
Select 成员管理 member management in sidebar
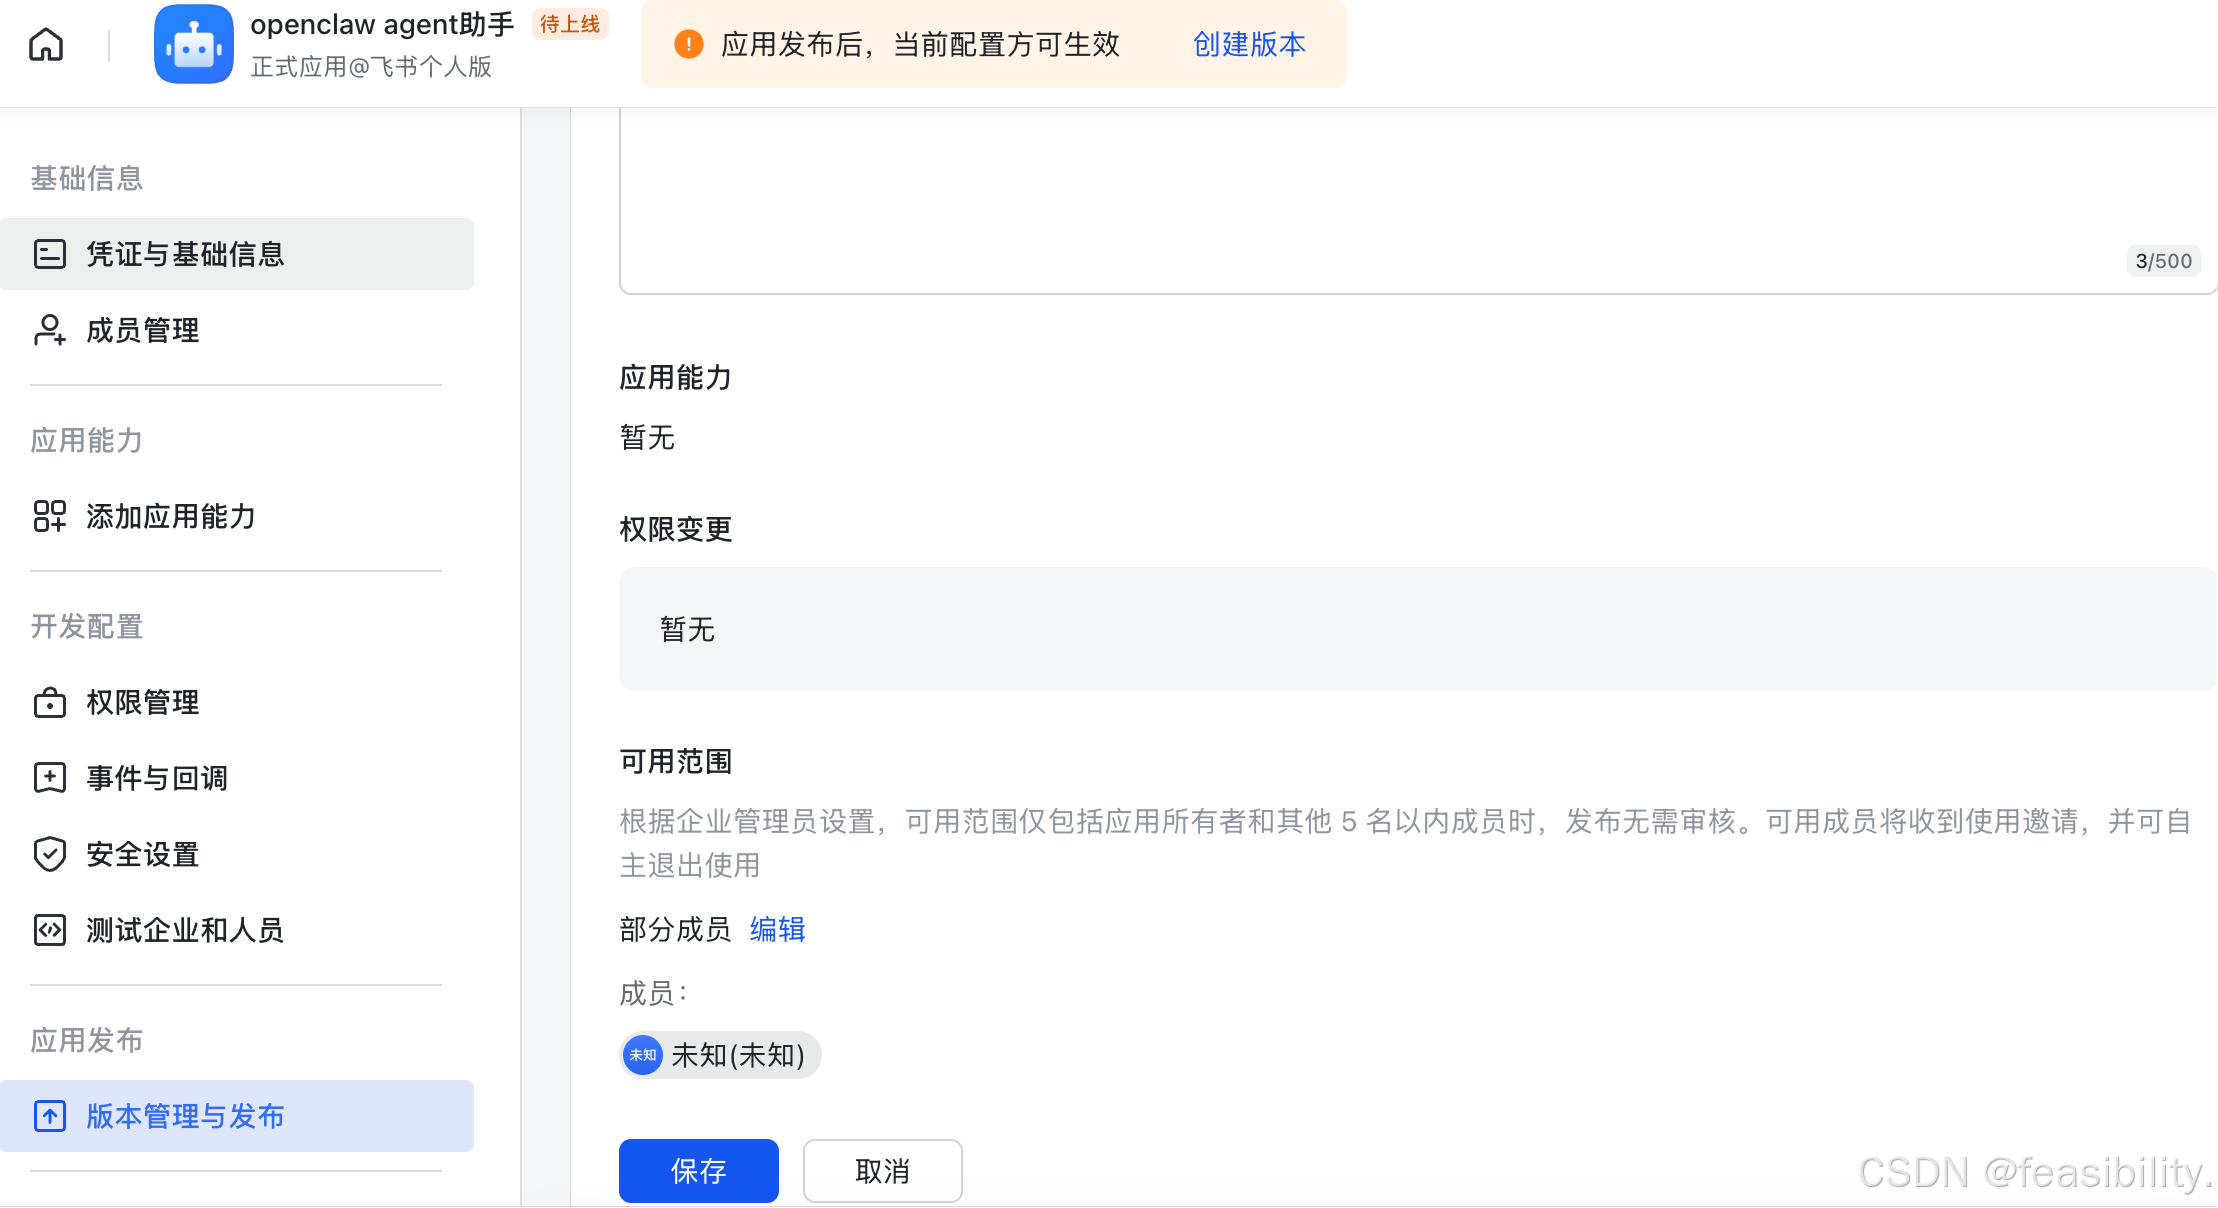pyautogui.click(x=142, y=330)
